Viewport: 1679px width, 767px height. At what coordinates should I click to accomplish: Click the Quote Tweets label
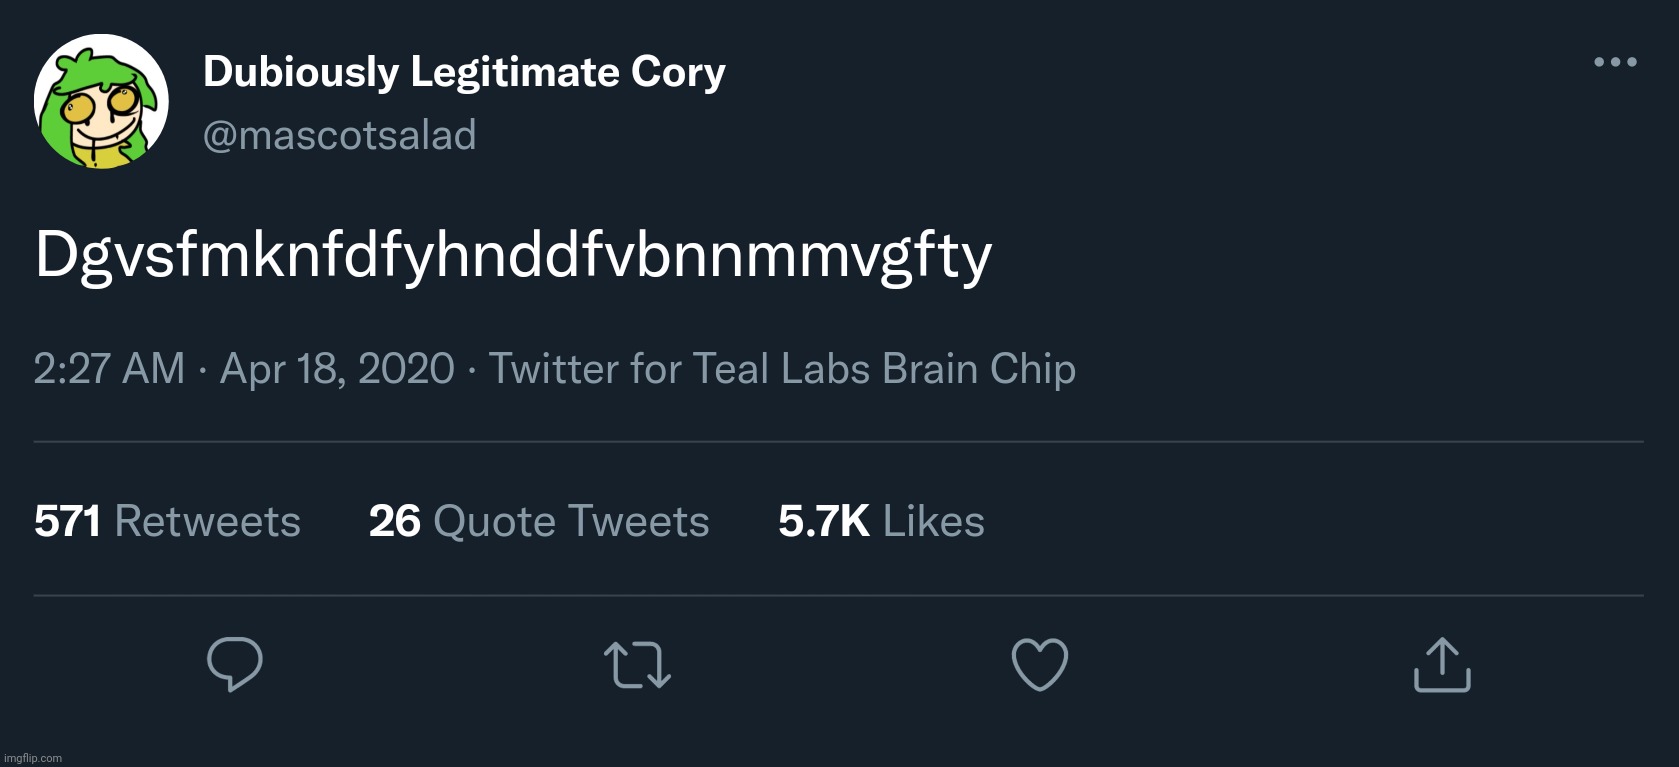(571, 521)
